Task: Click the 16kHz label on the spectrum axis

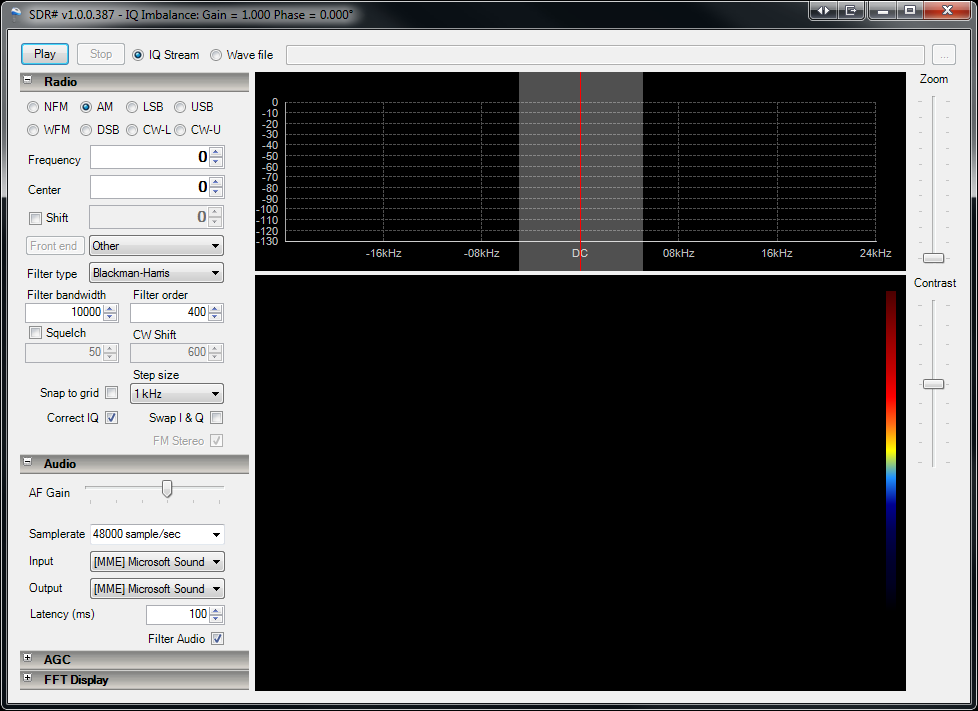Action: pyautogui.click(x=777, y=253)
